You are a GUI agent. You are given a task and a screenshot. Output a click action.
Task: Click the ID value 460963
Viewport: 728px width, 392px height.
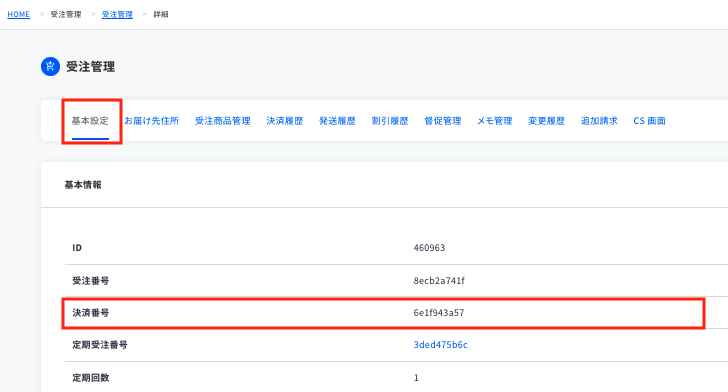click(x=429, y=248)
